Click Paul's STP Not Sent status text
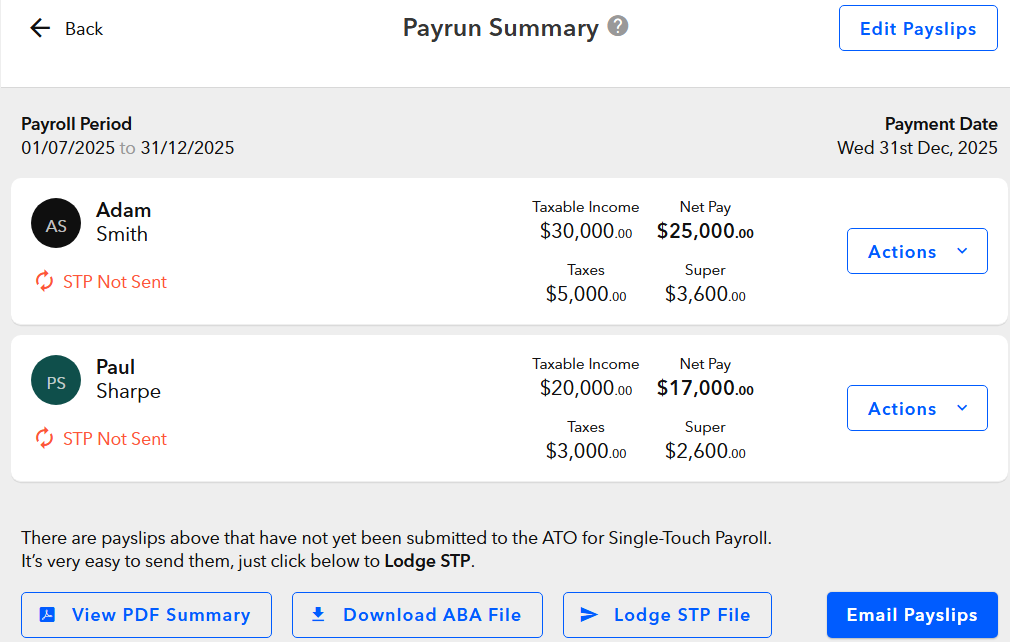Viewport: 1010px width, 642px height. (115, 439)
